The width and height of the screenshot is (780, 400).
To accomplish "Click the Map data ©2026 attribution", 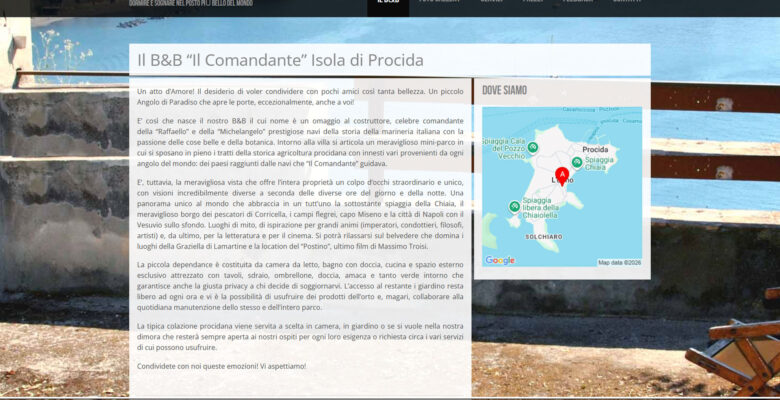I will pyautogui.click(x=619, y=262).
